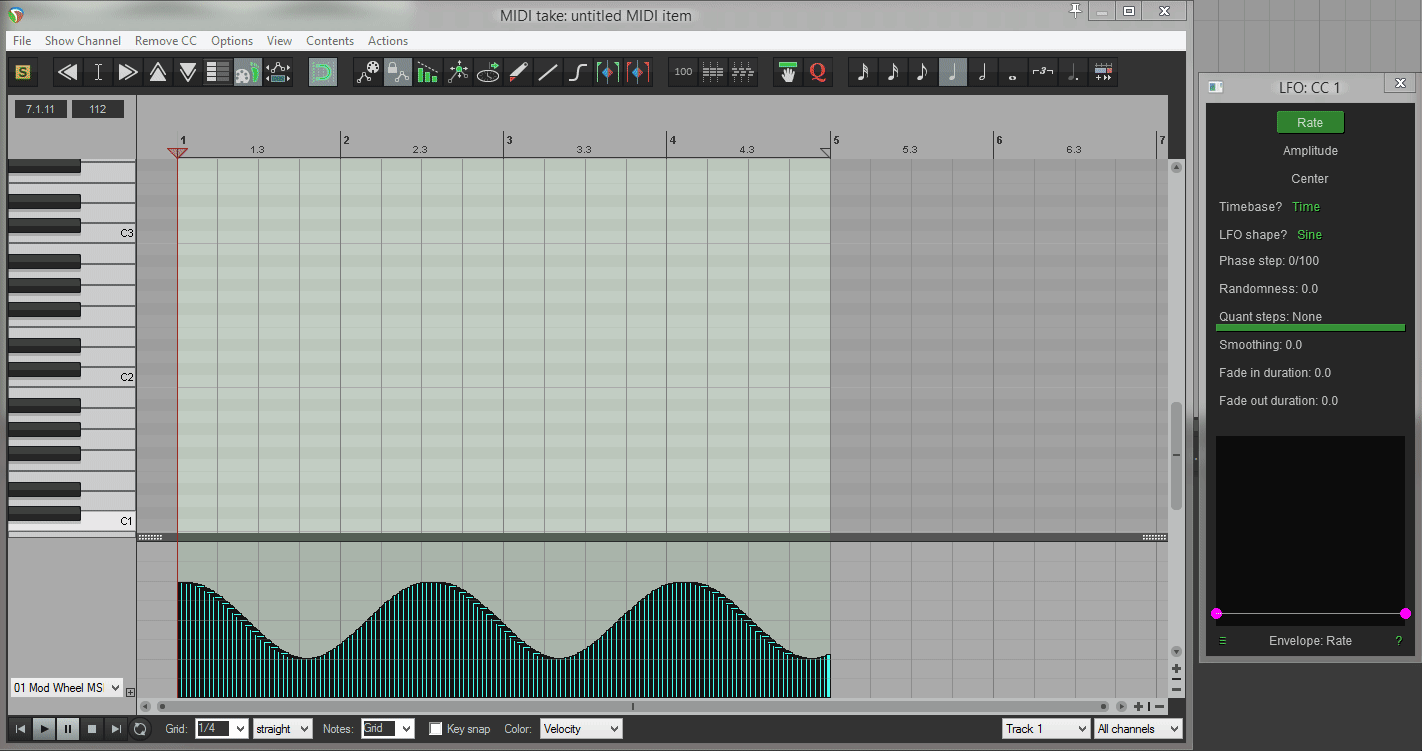Toggle the Timebase setting from Time
This screenshot has height=751, width=1422.
coord(1306,207)
